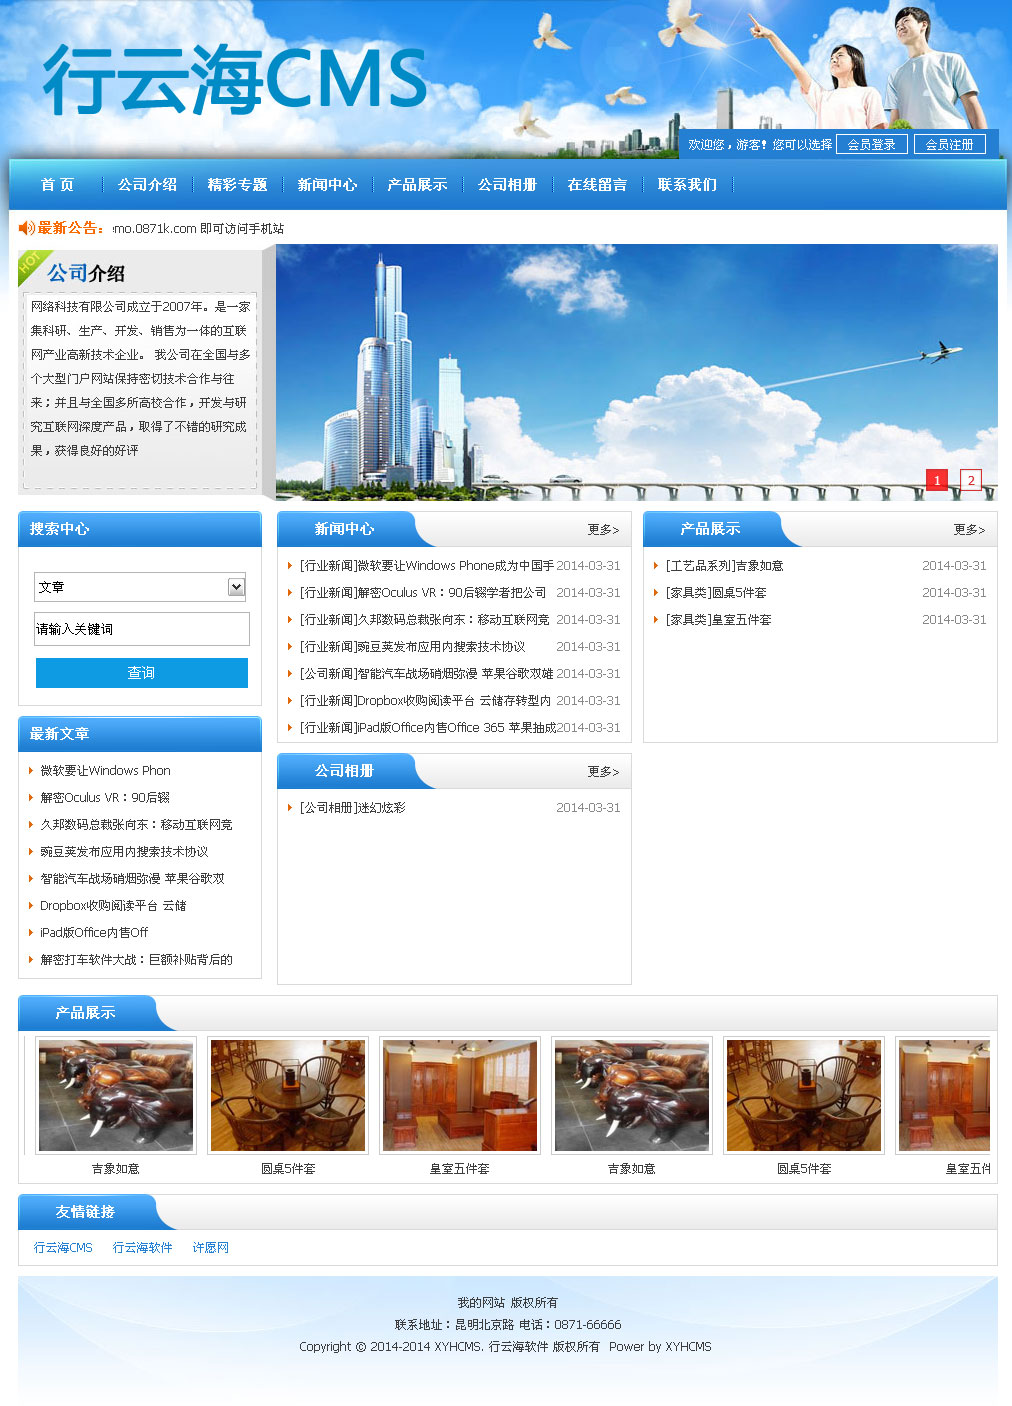The height and width of the screenshot is (1406, 1012).
Task: Click the speaker icon beside 最新公告
Action: [27, 228]
